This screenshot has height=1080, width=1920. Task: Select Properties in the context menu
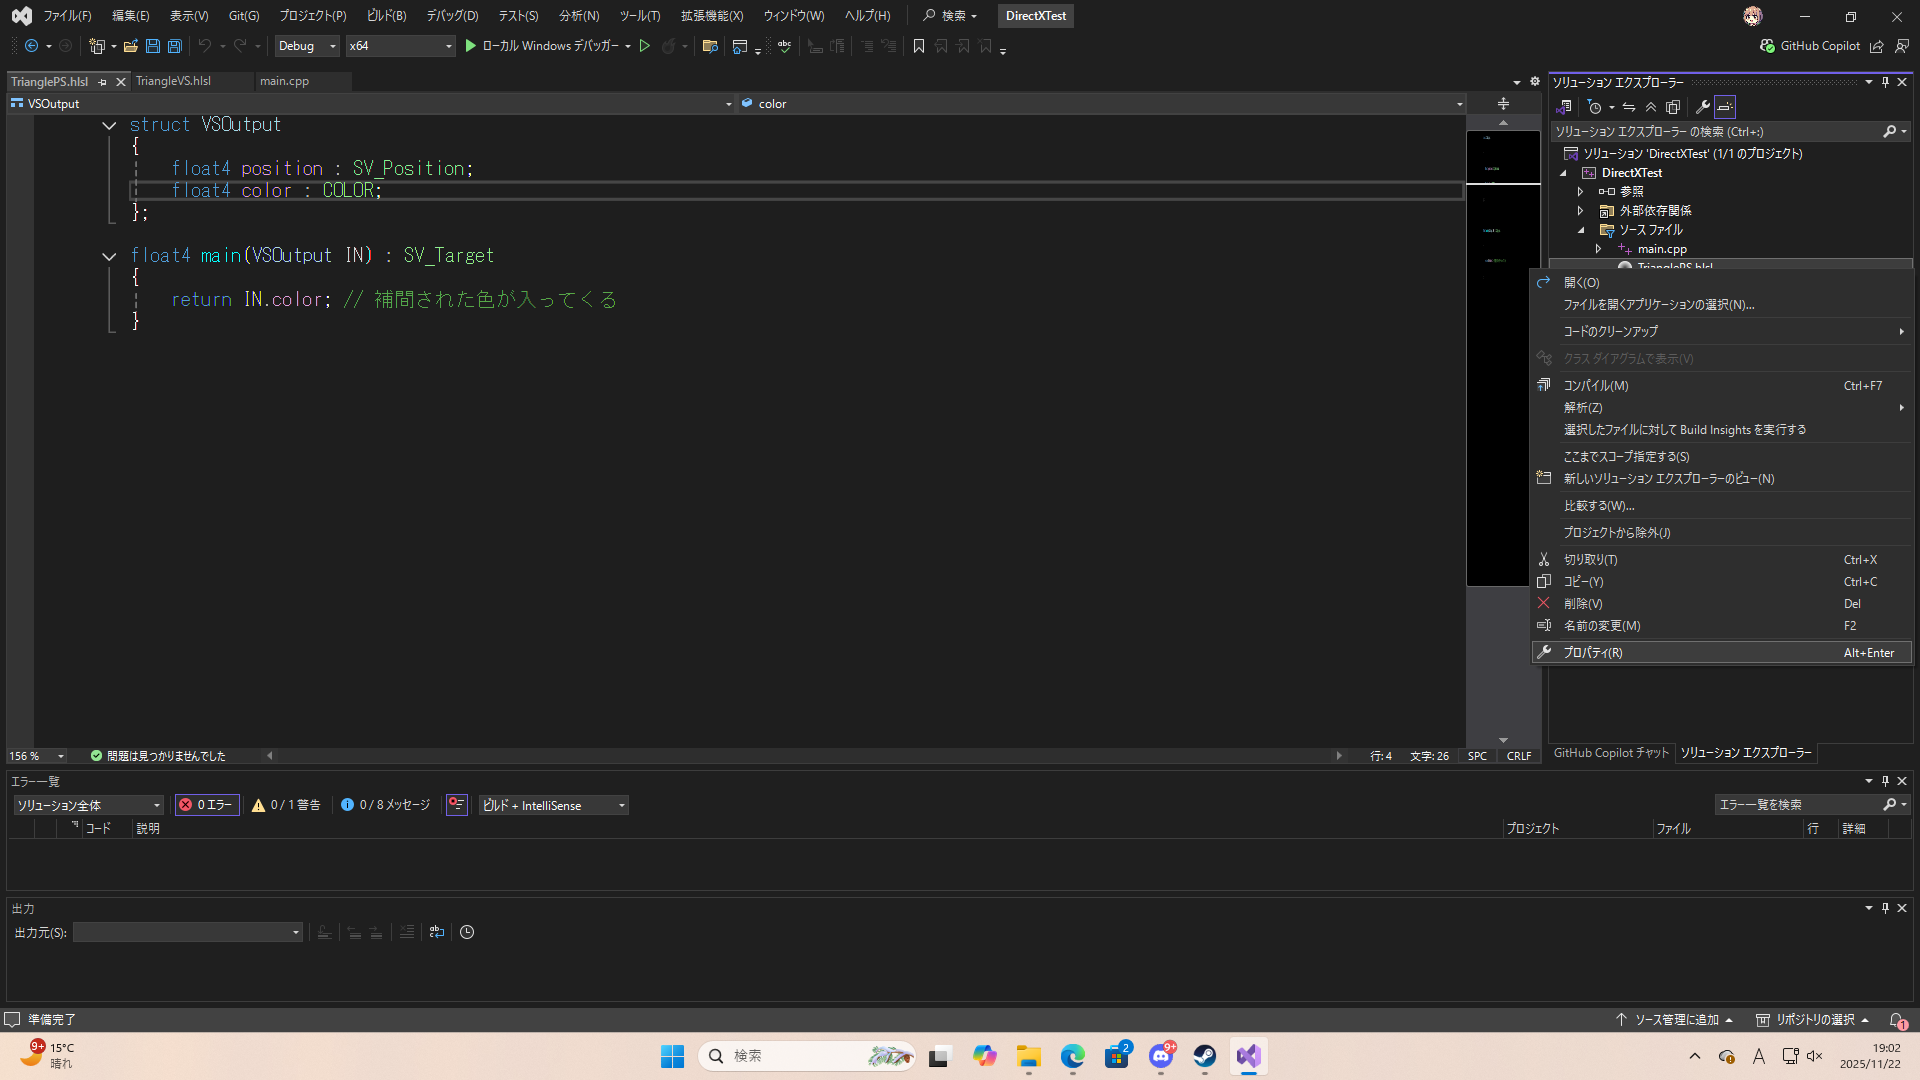point(1593,652)
